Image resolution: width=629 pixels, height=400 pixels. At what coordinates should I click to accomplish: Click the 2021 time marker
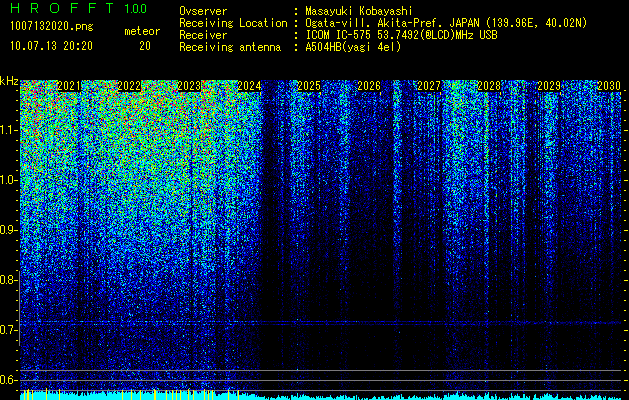[69, 86]
